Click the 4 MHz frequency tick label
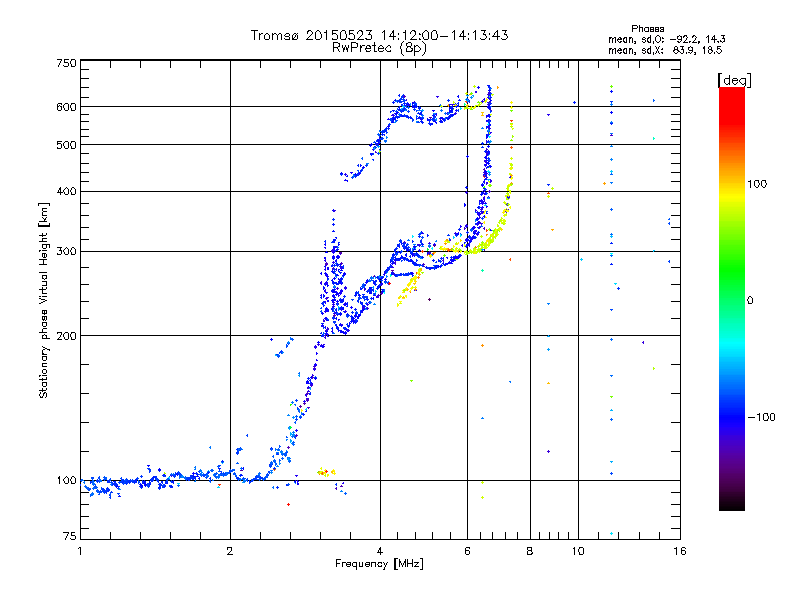This screenshot has width=800, height=600. click(x=380, y=551)
